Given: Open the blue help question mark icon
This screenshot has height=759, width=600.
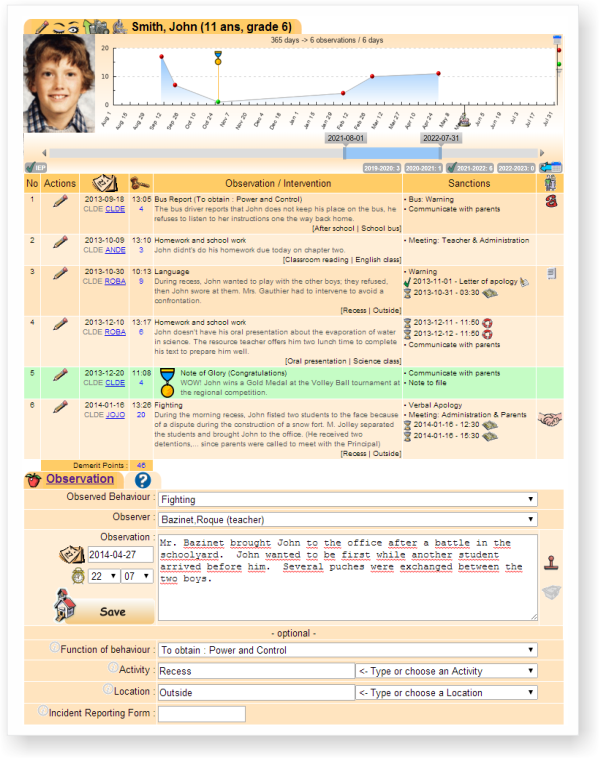Looking at the screenshot, I should pyautogui.click(x=142, y=480).
